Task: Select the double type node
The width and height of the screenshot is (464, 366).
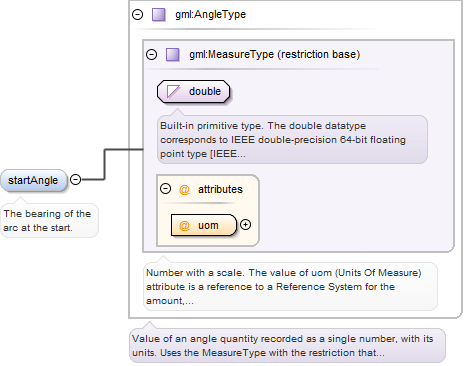Action: click(194, 91)
